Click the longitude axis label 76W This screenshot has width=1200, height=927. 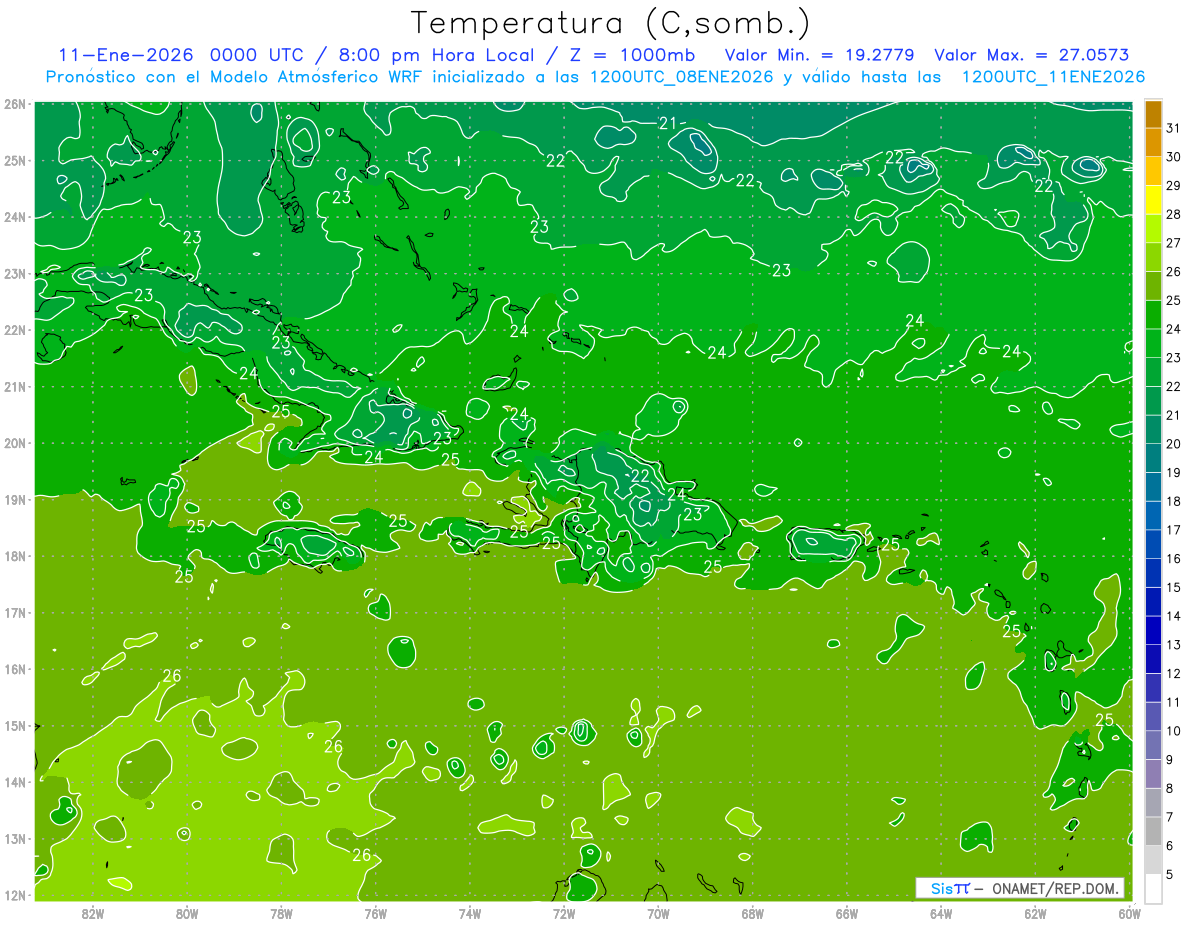click(375, 912)
